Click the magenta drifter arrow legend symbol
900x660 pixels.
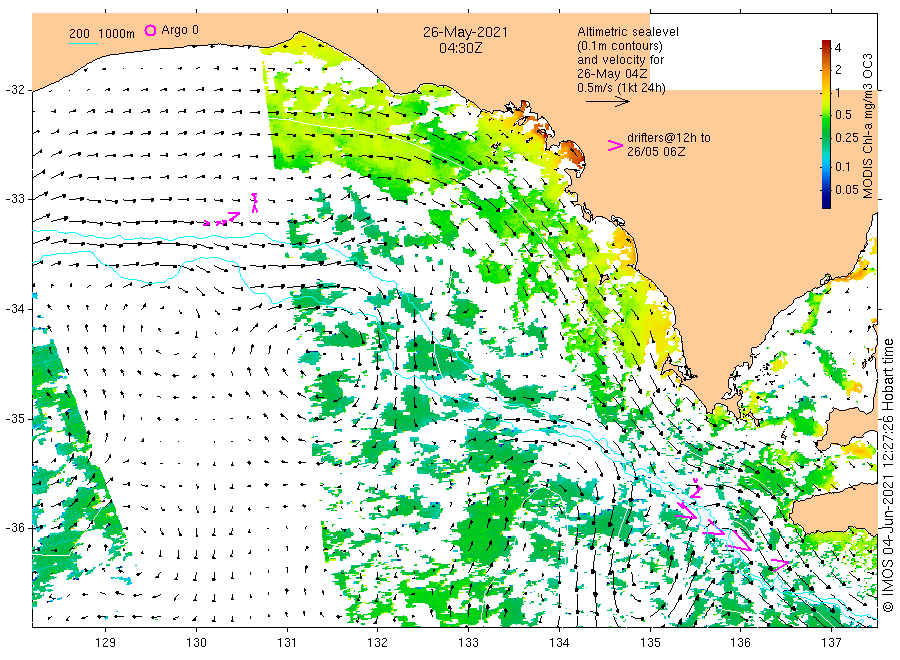615,146
